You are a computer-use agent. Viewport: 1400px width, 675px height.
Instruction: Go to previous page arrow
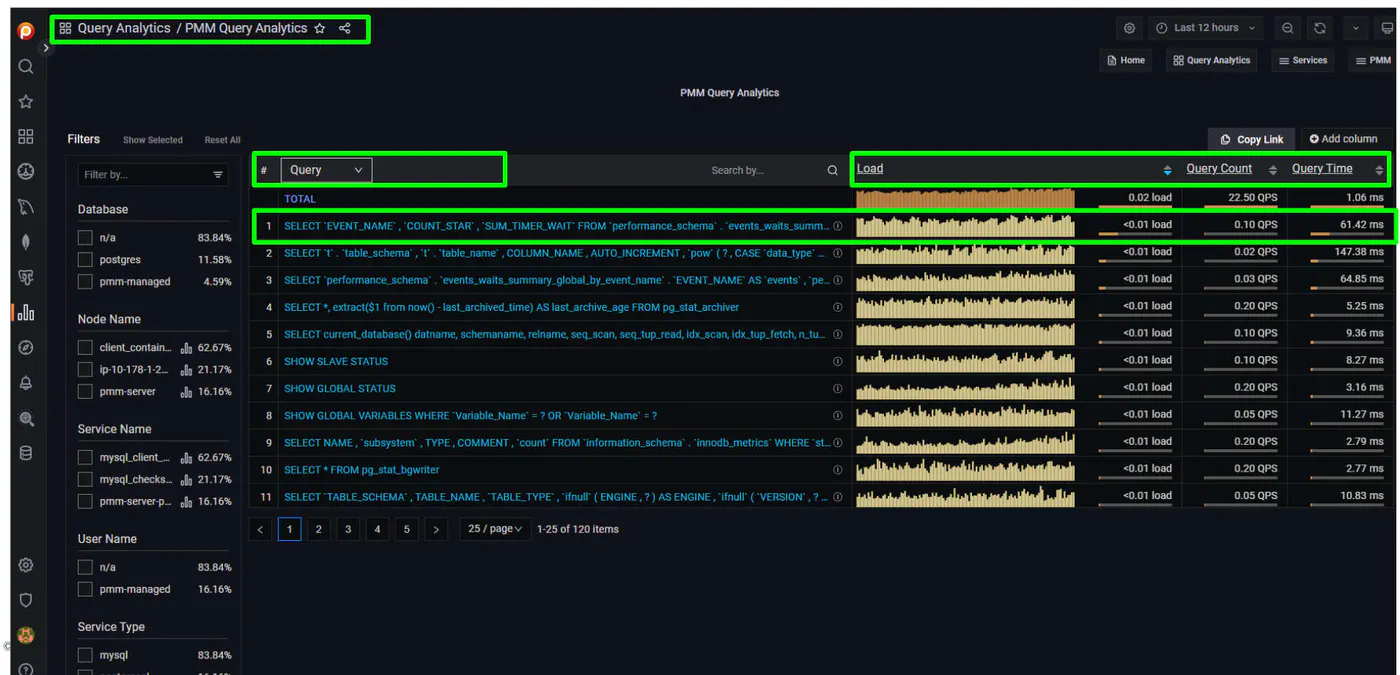260,529
